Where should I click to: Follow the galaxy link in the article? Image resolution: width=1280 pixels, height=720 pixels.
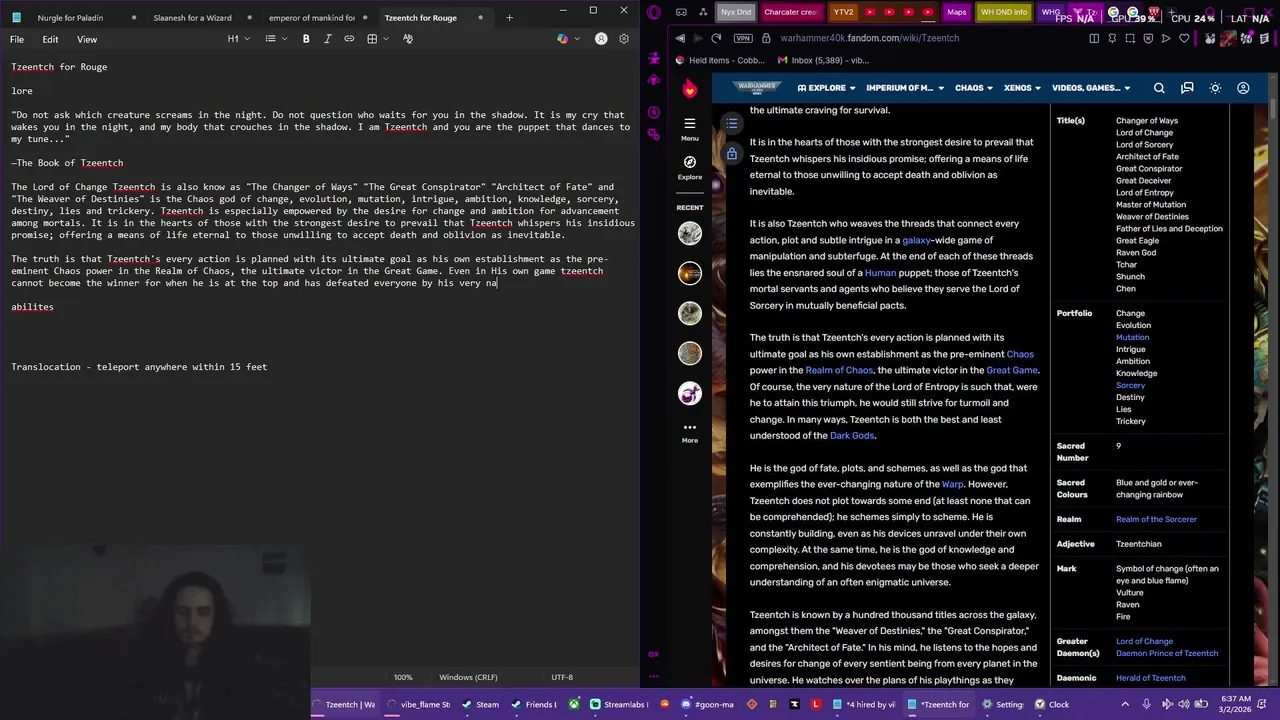[916, 240]
